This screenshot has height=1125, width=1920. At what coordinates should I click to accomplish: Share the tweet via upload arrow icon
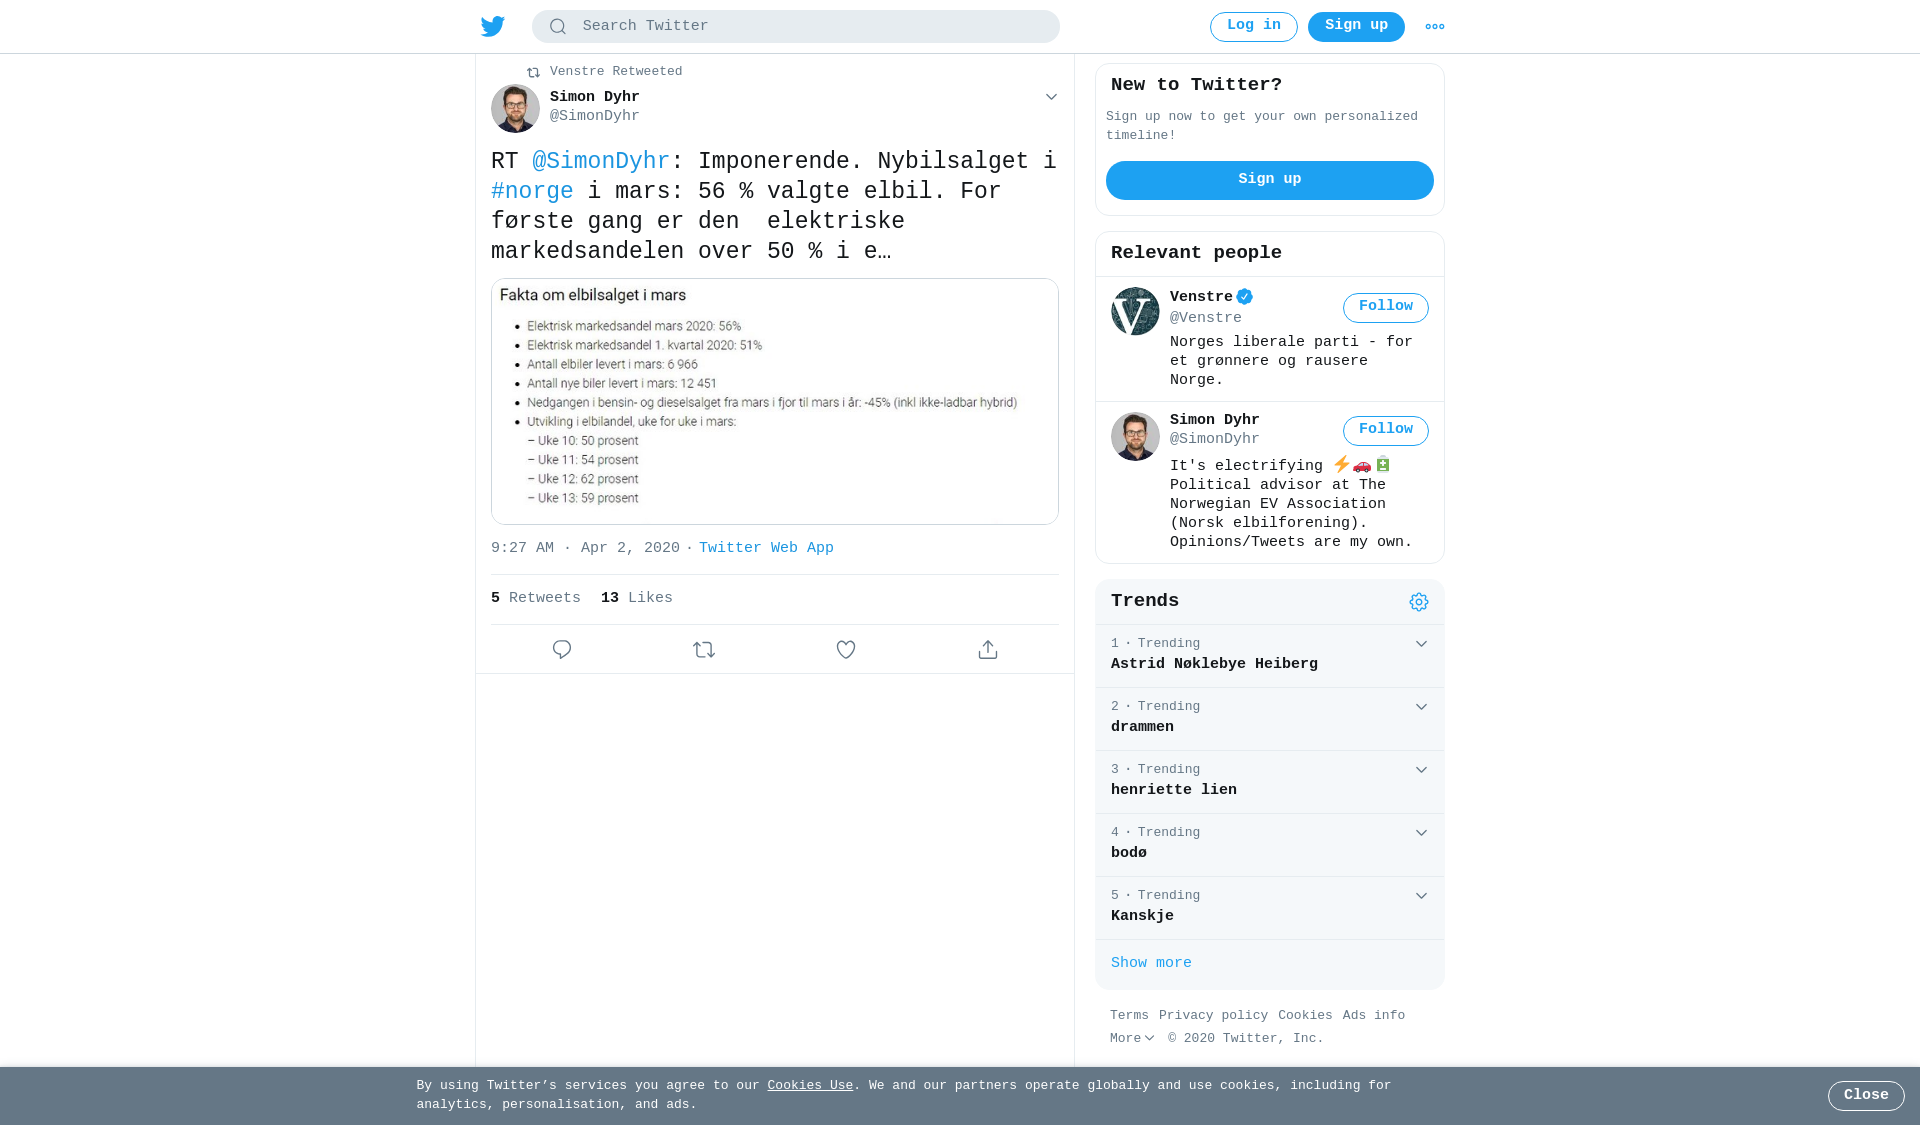[x=988, y=650]
